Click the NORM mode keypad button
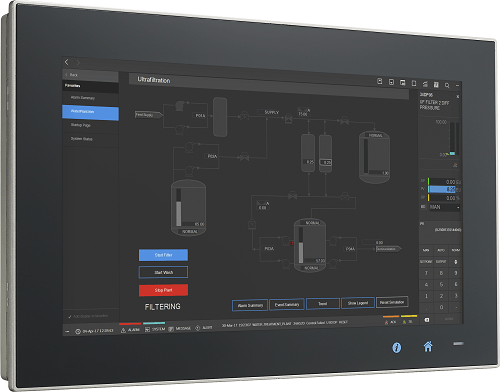 point(456,250)
